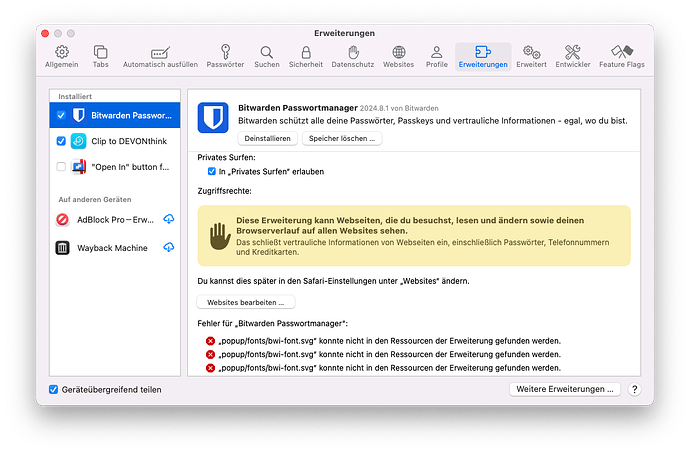Click the large Bitwarden logo in the details
690x453 pixels.
213,118
